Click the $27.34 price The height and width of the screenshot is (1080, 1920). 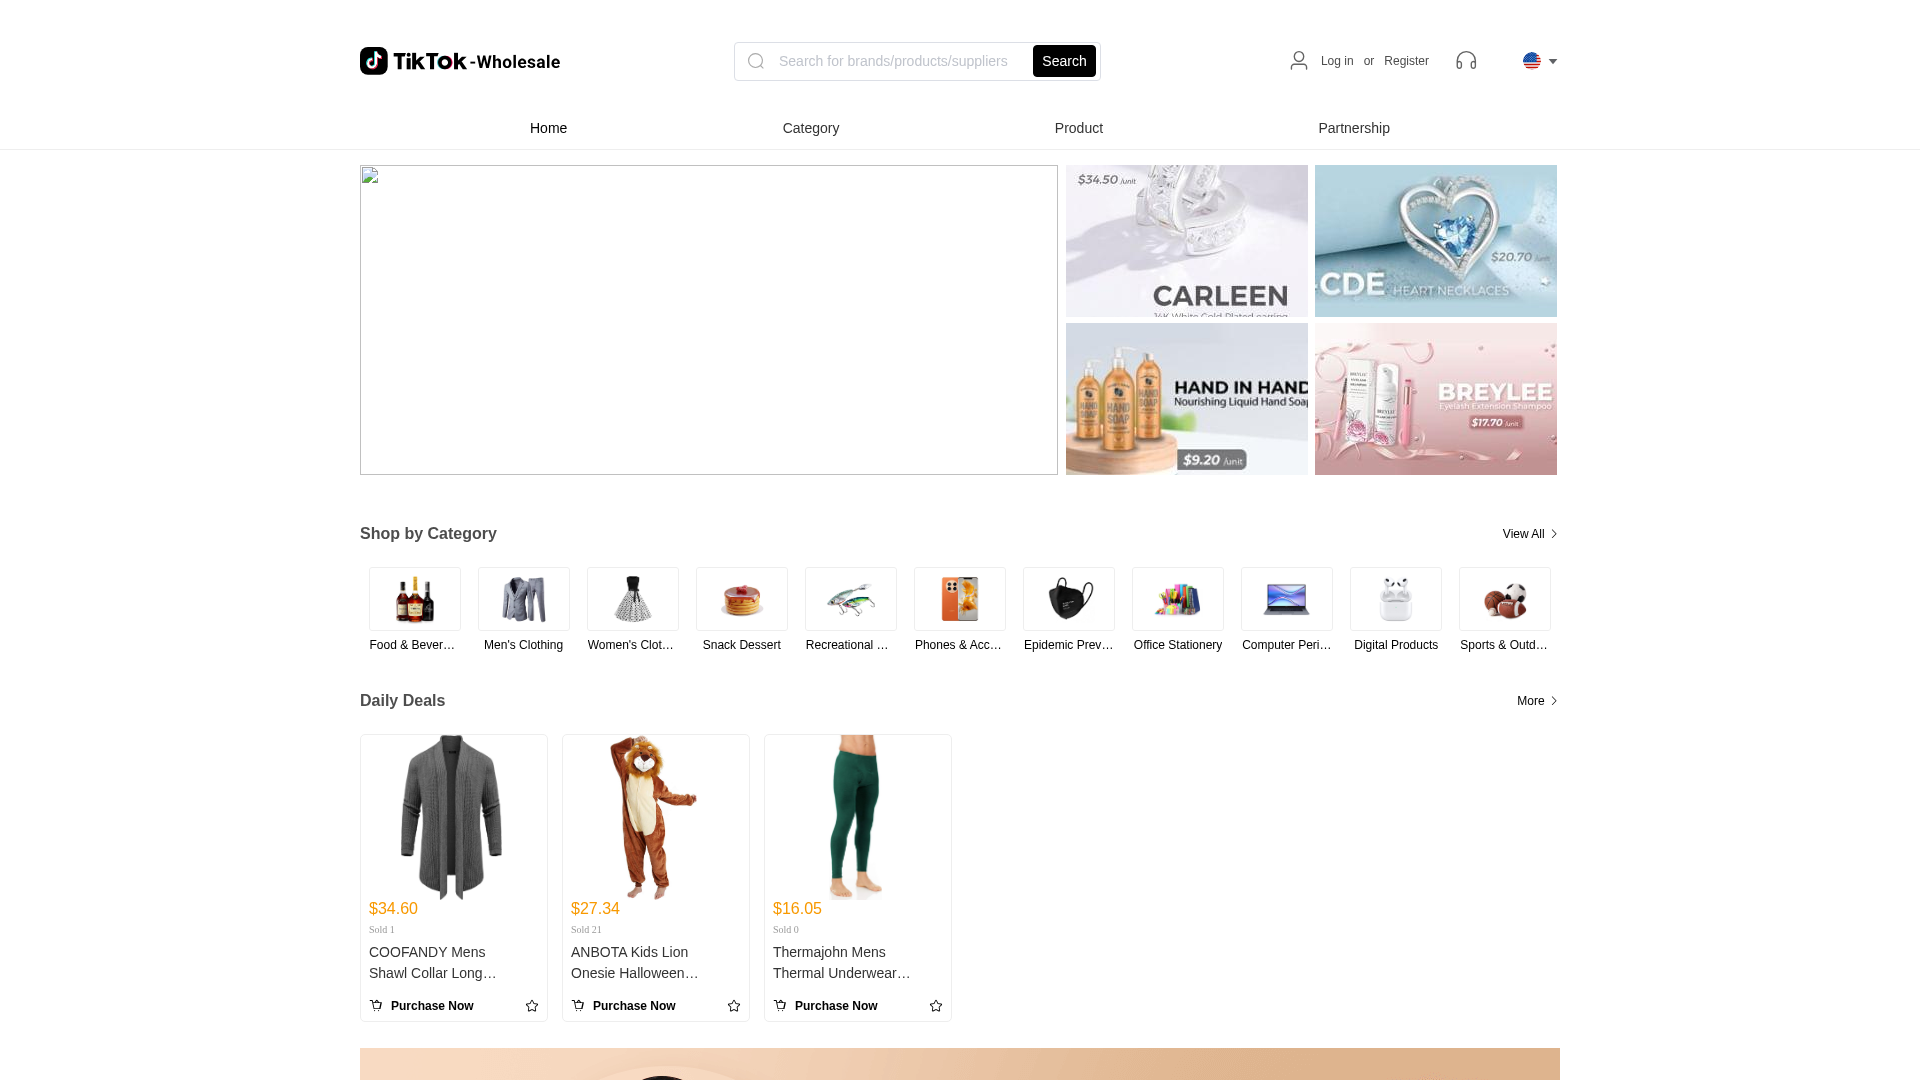point(595,909)
